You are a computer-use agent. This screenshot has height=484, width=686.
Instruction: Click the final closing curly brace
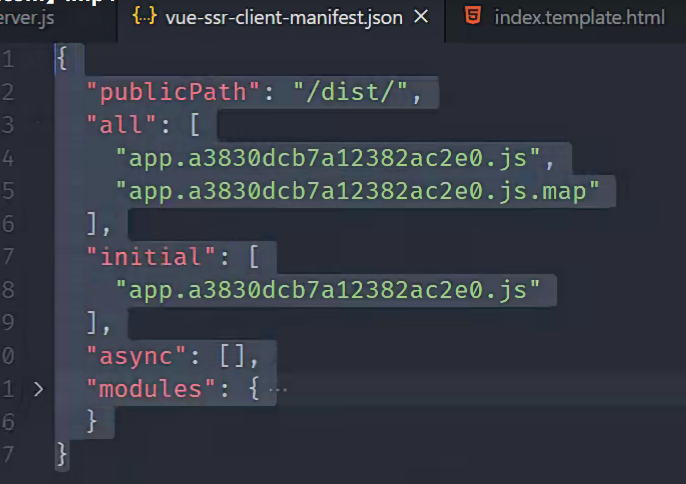pyautogui.click(x=62, y=453)
